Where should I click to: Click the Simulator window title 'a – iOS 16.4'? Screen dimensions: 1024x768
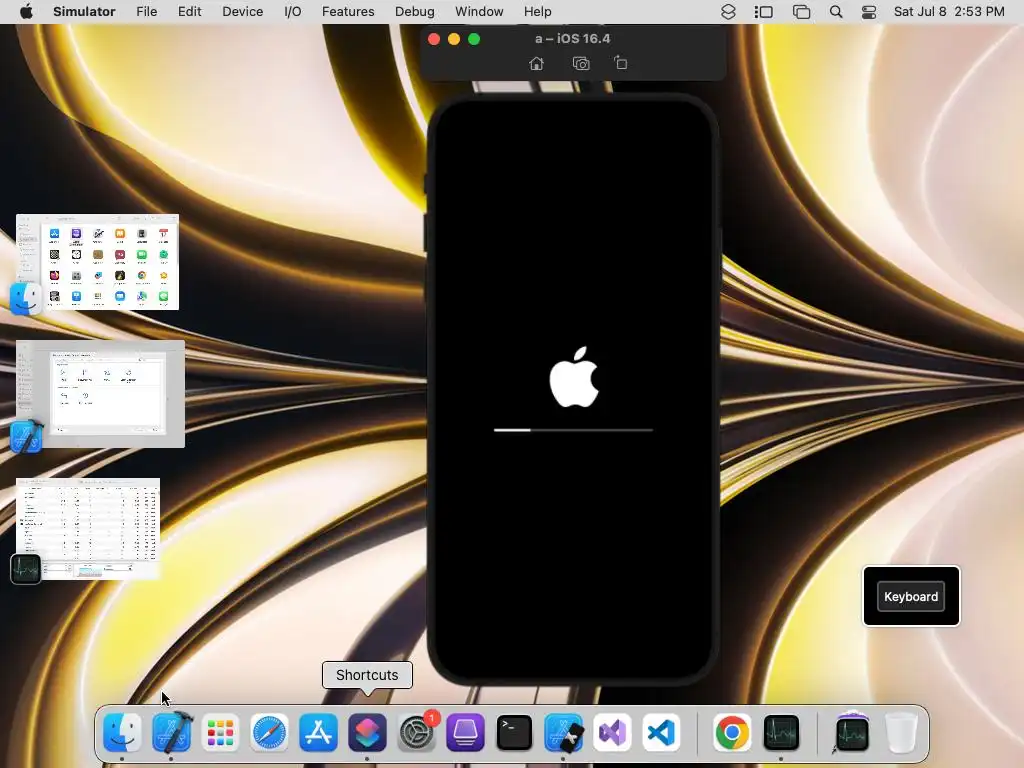coord(572,39)
